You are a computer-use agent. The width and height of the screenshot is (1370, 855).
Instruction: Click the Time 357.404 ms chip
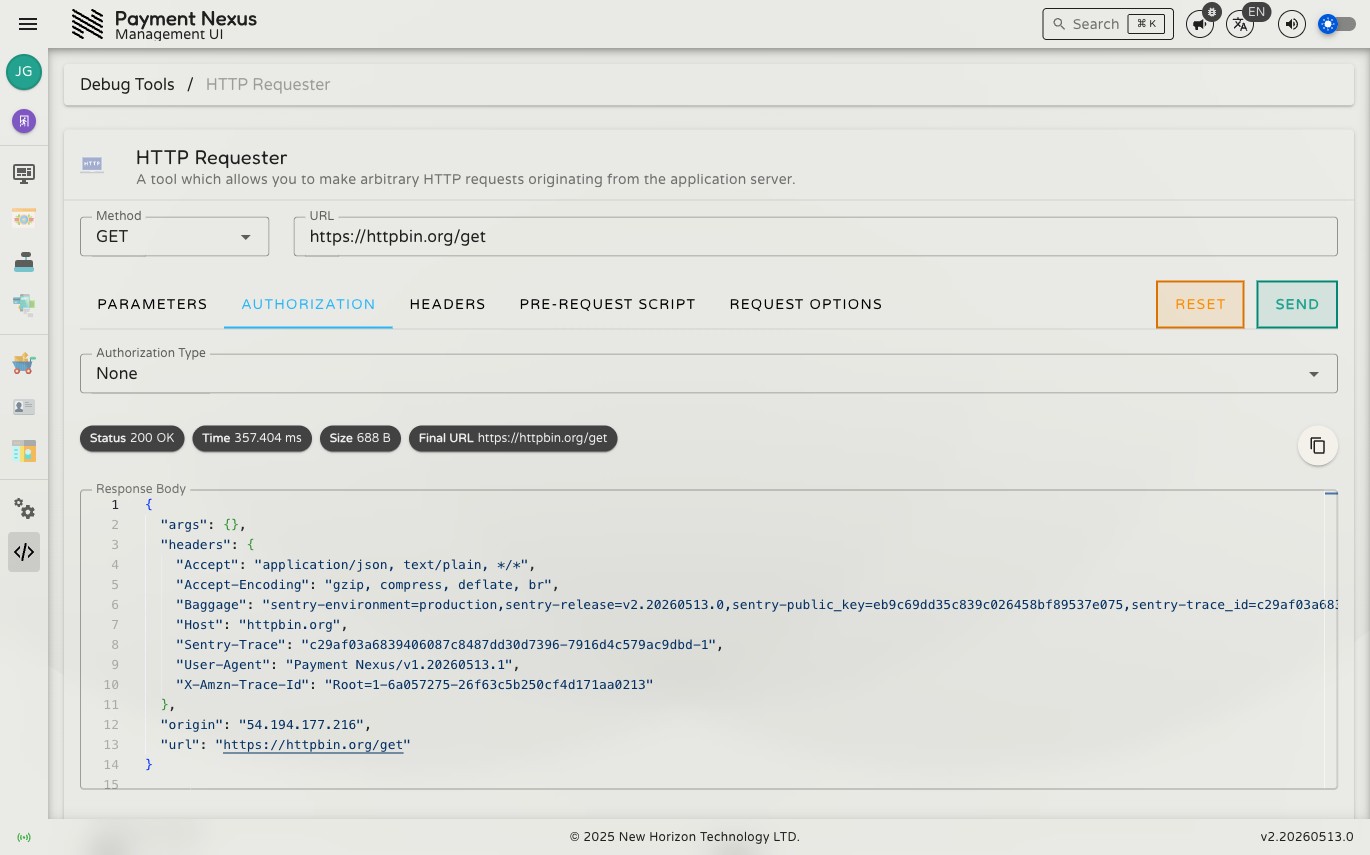tap(252, 438)
